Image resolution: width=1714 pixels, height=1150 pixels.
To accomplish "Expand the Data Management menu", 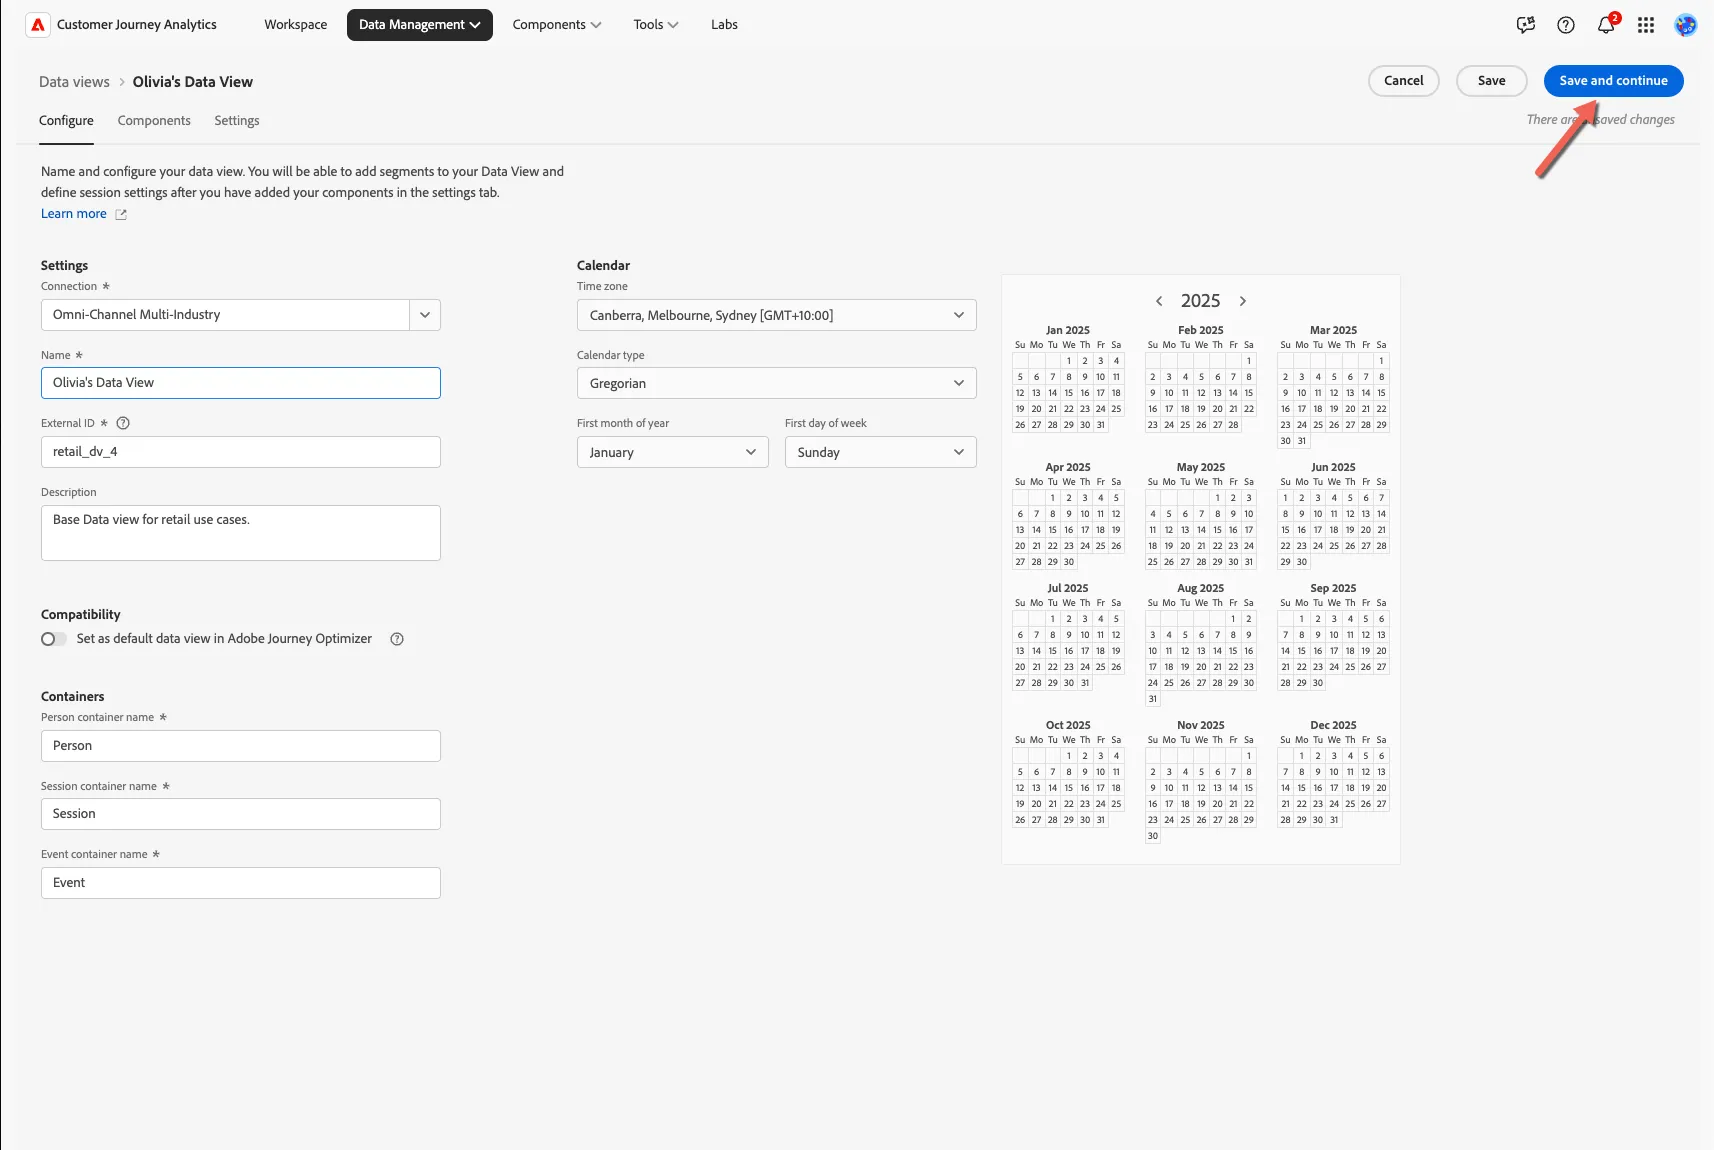I will point(420,25).
